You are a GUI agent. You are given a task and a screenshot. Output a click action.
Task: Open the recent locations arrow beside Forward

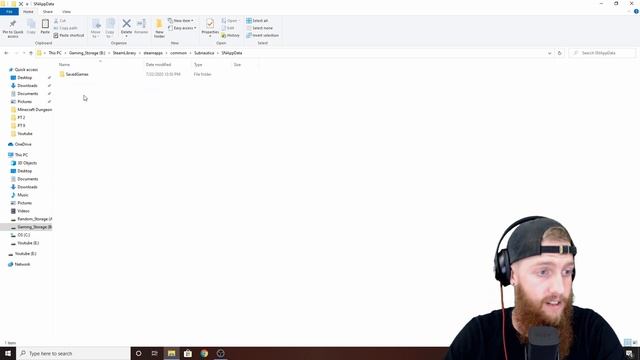[24, 53]
